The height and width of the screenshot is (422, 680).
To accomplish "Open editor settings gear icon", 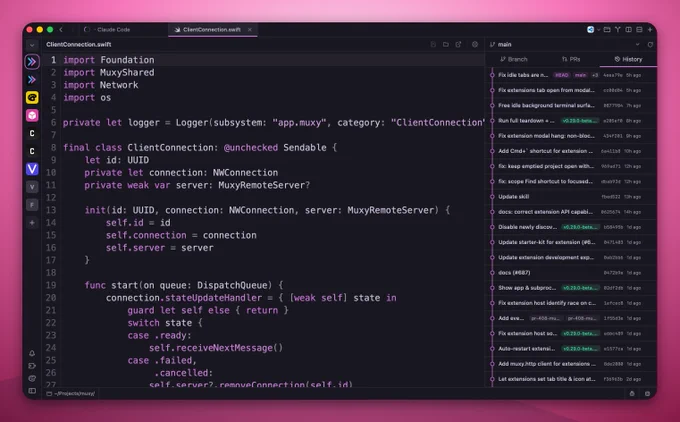I will pyautogui.click(x=475, y=44).
